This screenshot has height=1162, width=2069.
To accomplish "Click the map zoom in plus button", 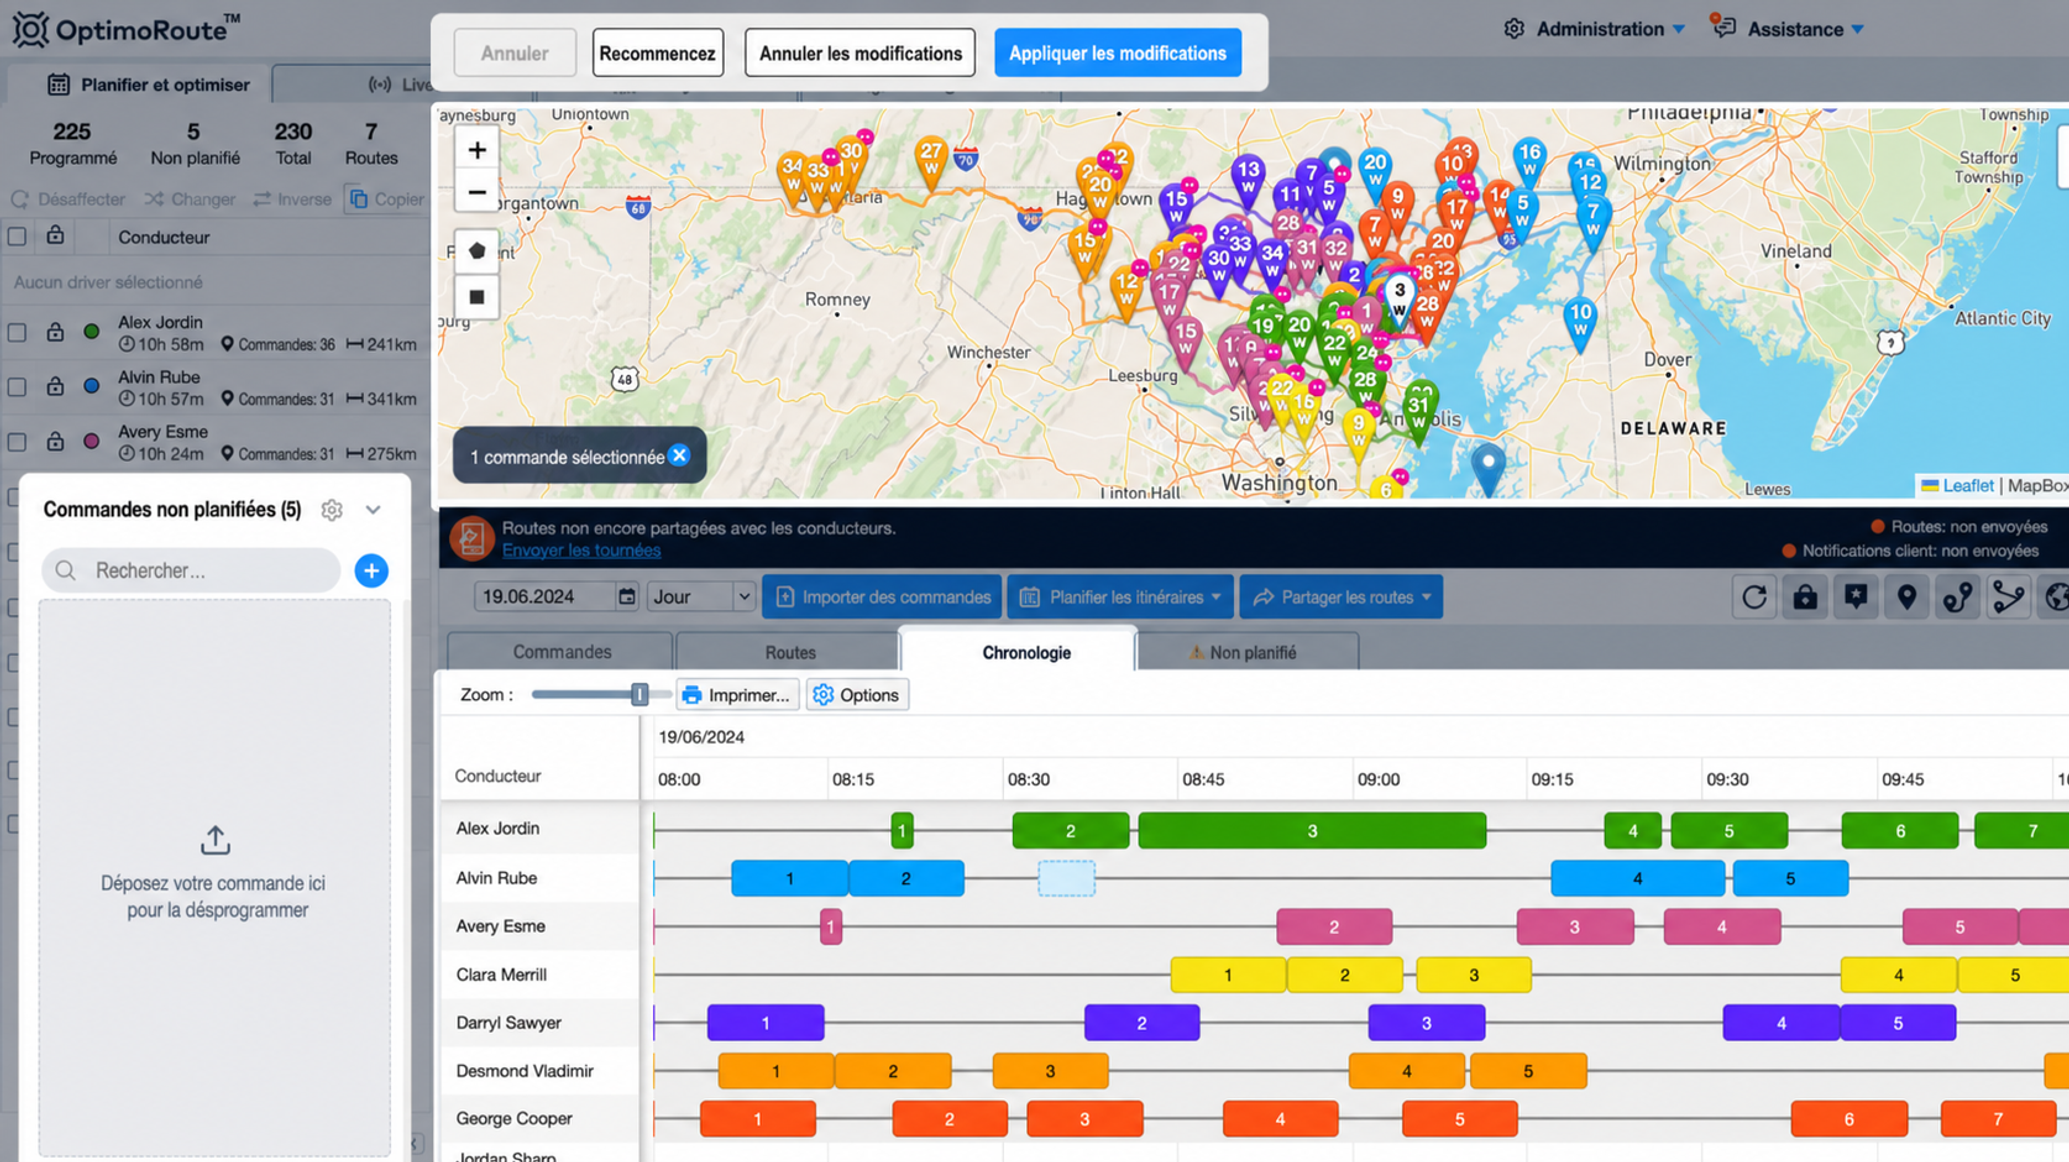I will [477, 150].
